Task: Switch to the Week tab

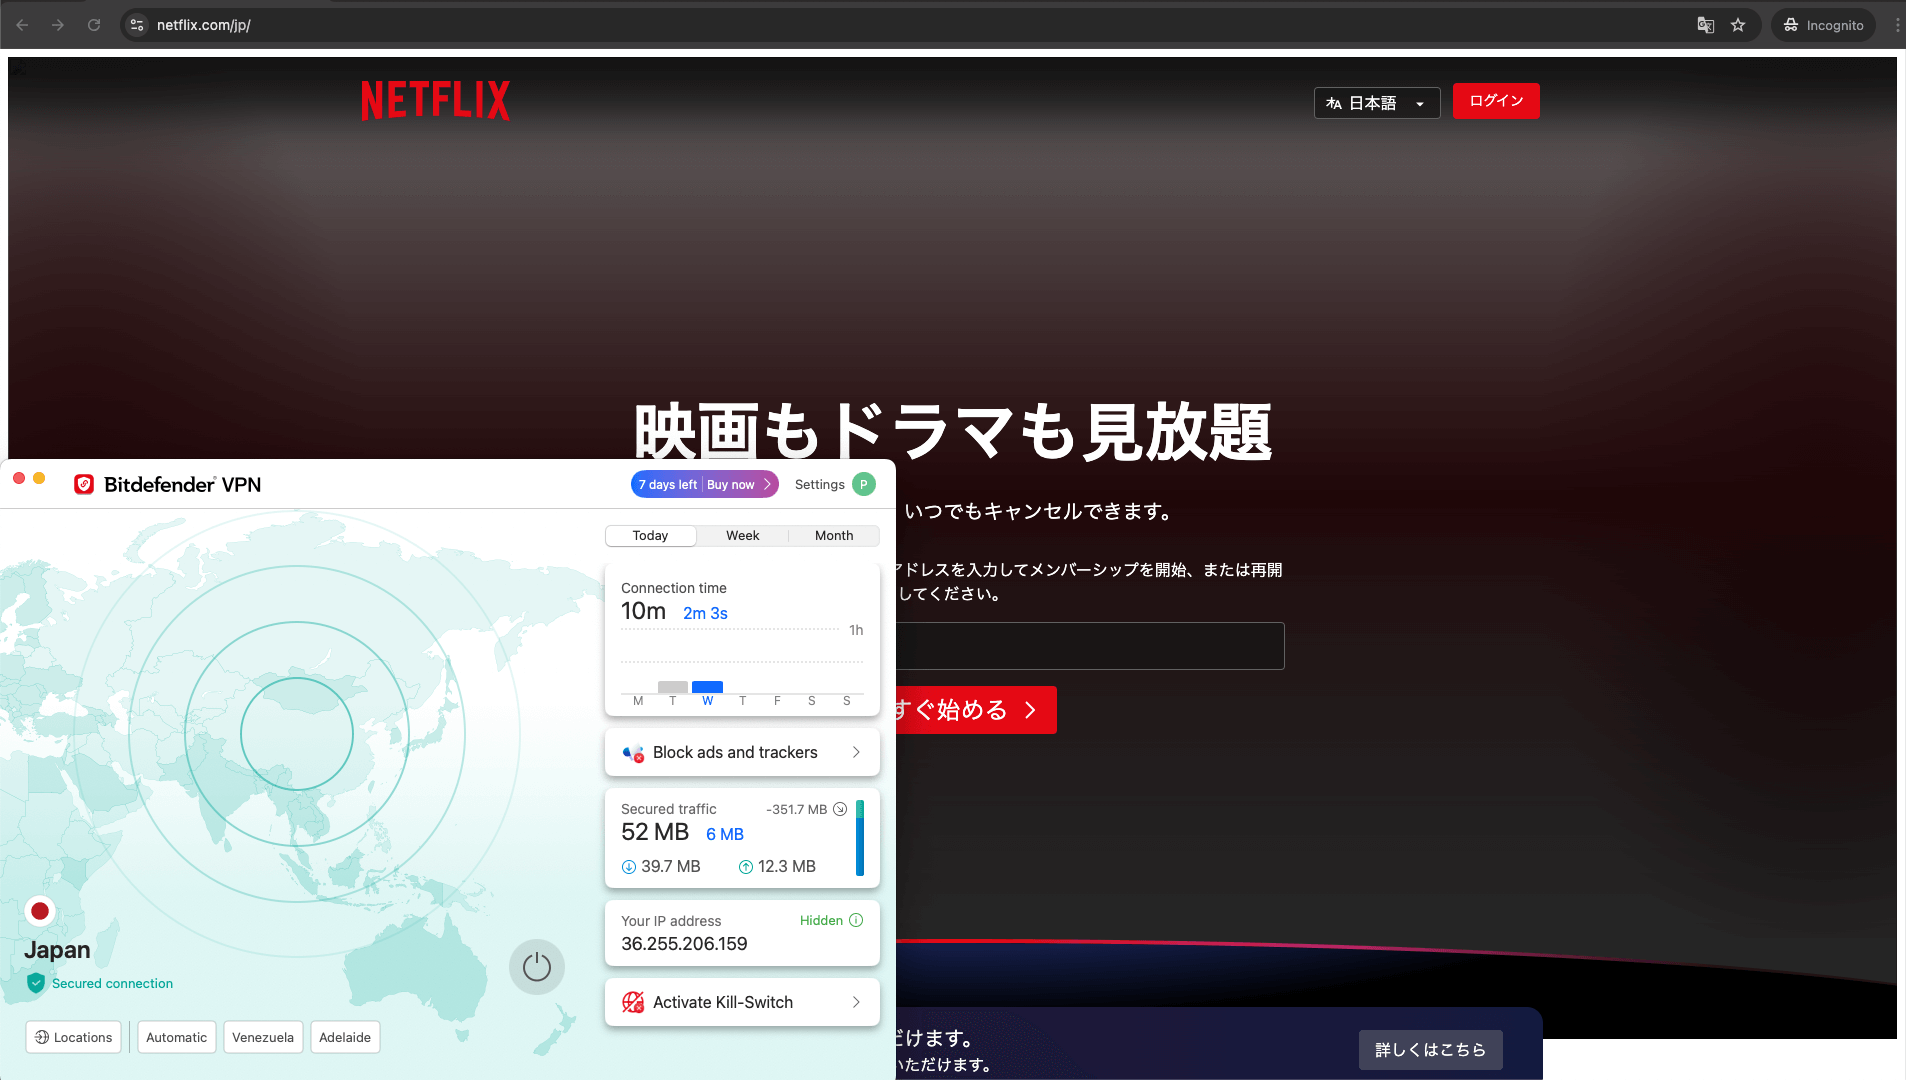Action: coord(742,536)
